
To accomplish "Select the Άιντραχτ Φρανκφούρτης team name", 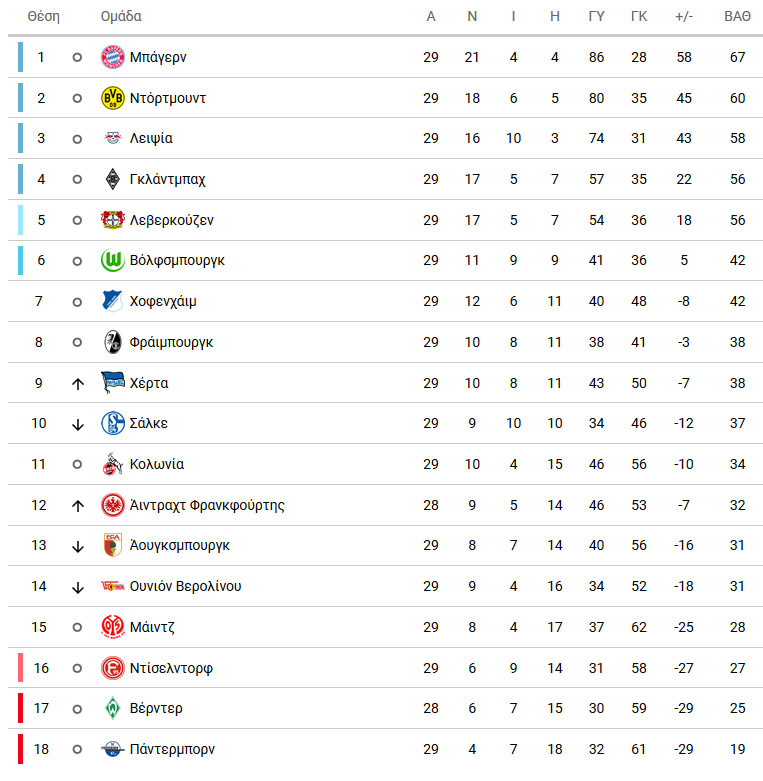I will (x=207, y=505).
